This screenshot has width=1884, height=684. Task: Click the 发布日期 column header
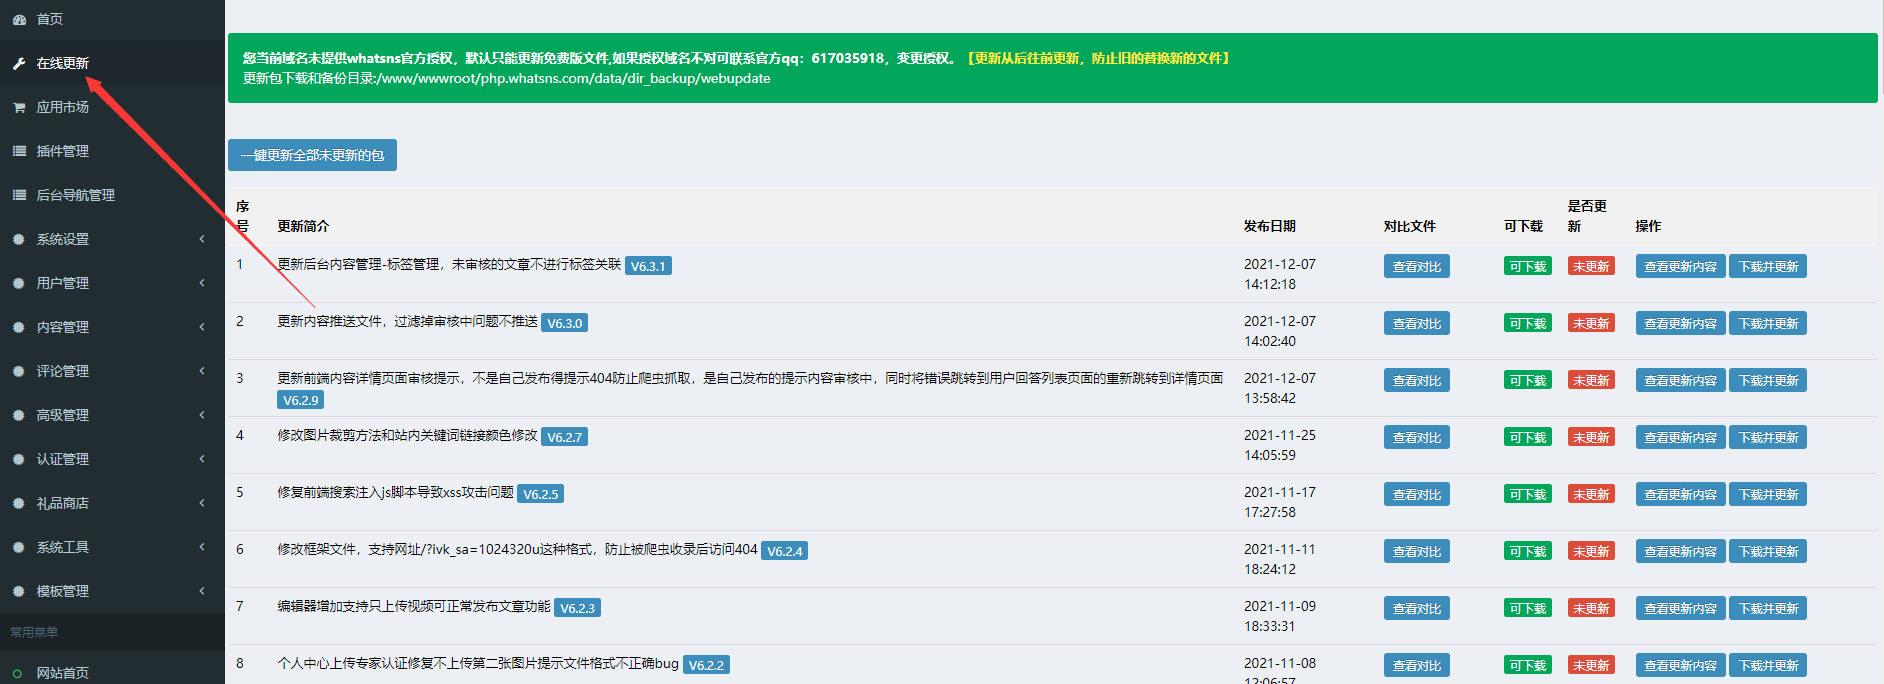[1270, 226]
